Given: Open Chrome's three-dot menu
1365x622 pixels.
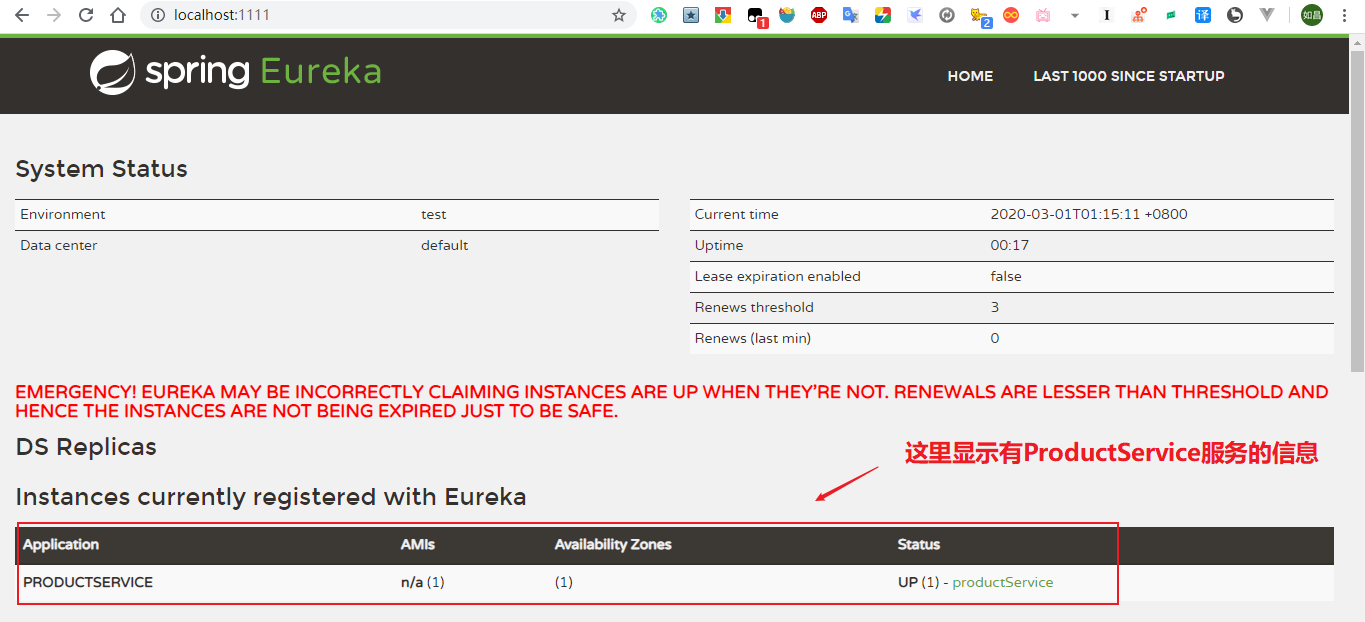Looking at the screenshot, I should point(1345,15).
